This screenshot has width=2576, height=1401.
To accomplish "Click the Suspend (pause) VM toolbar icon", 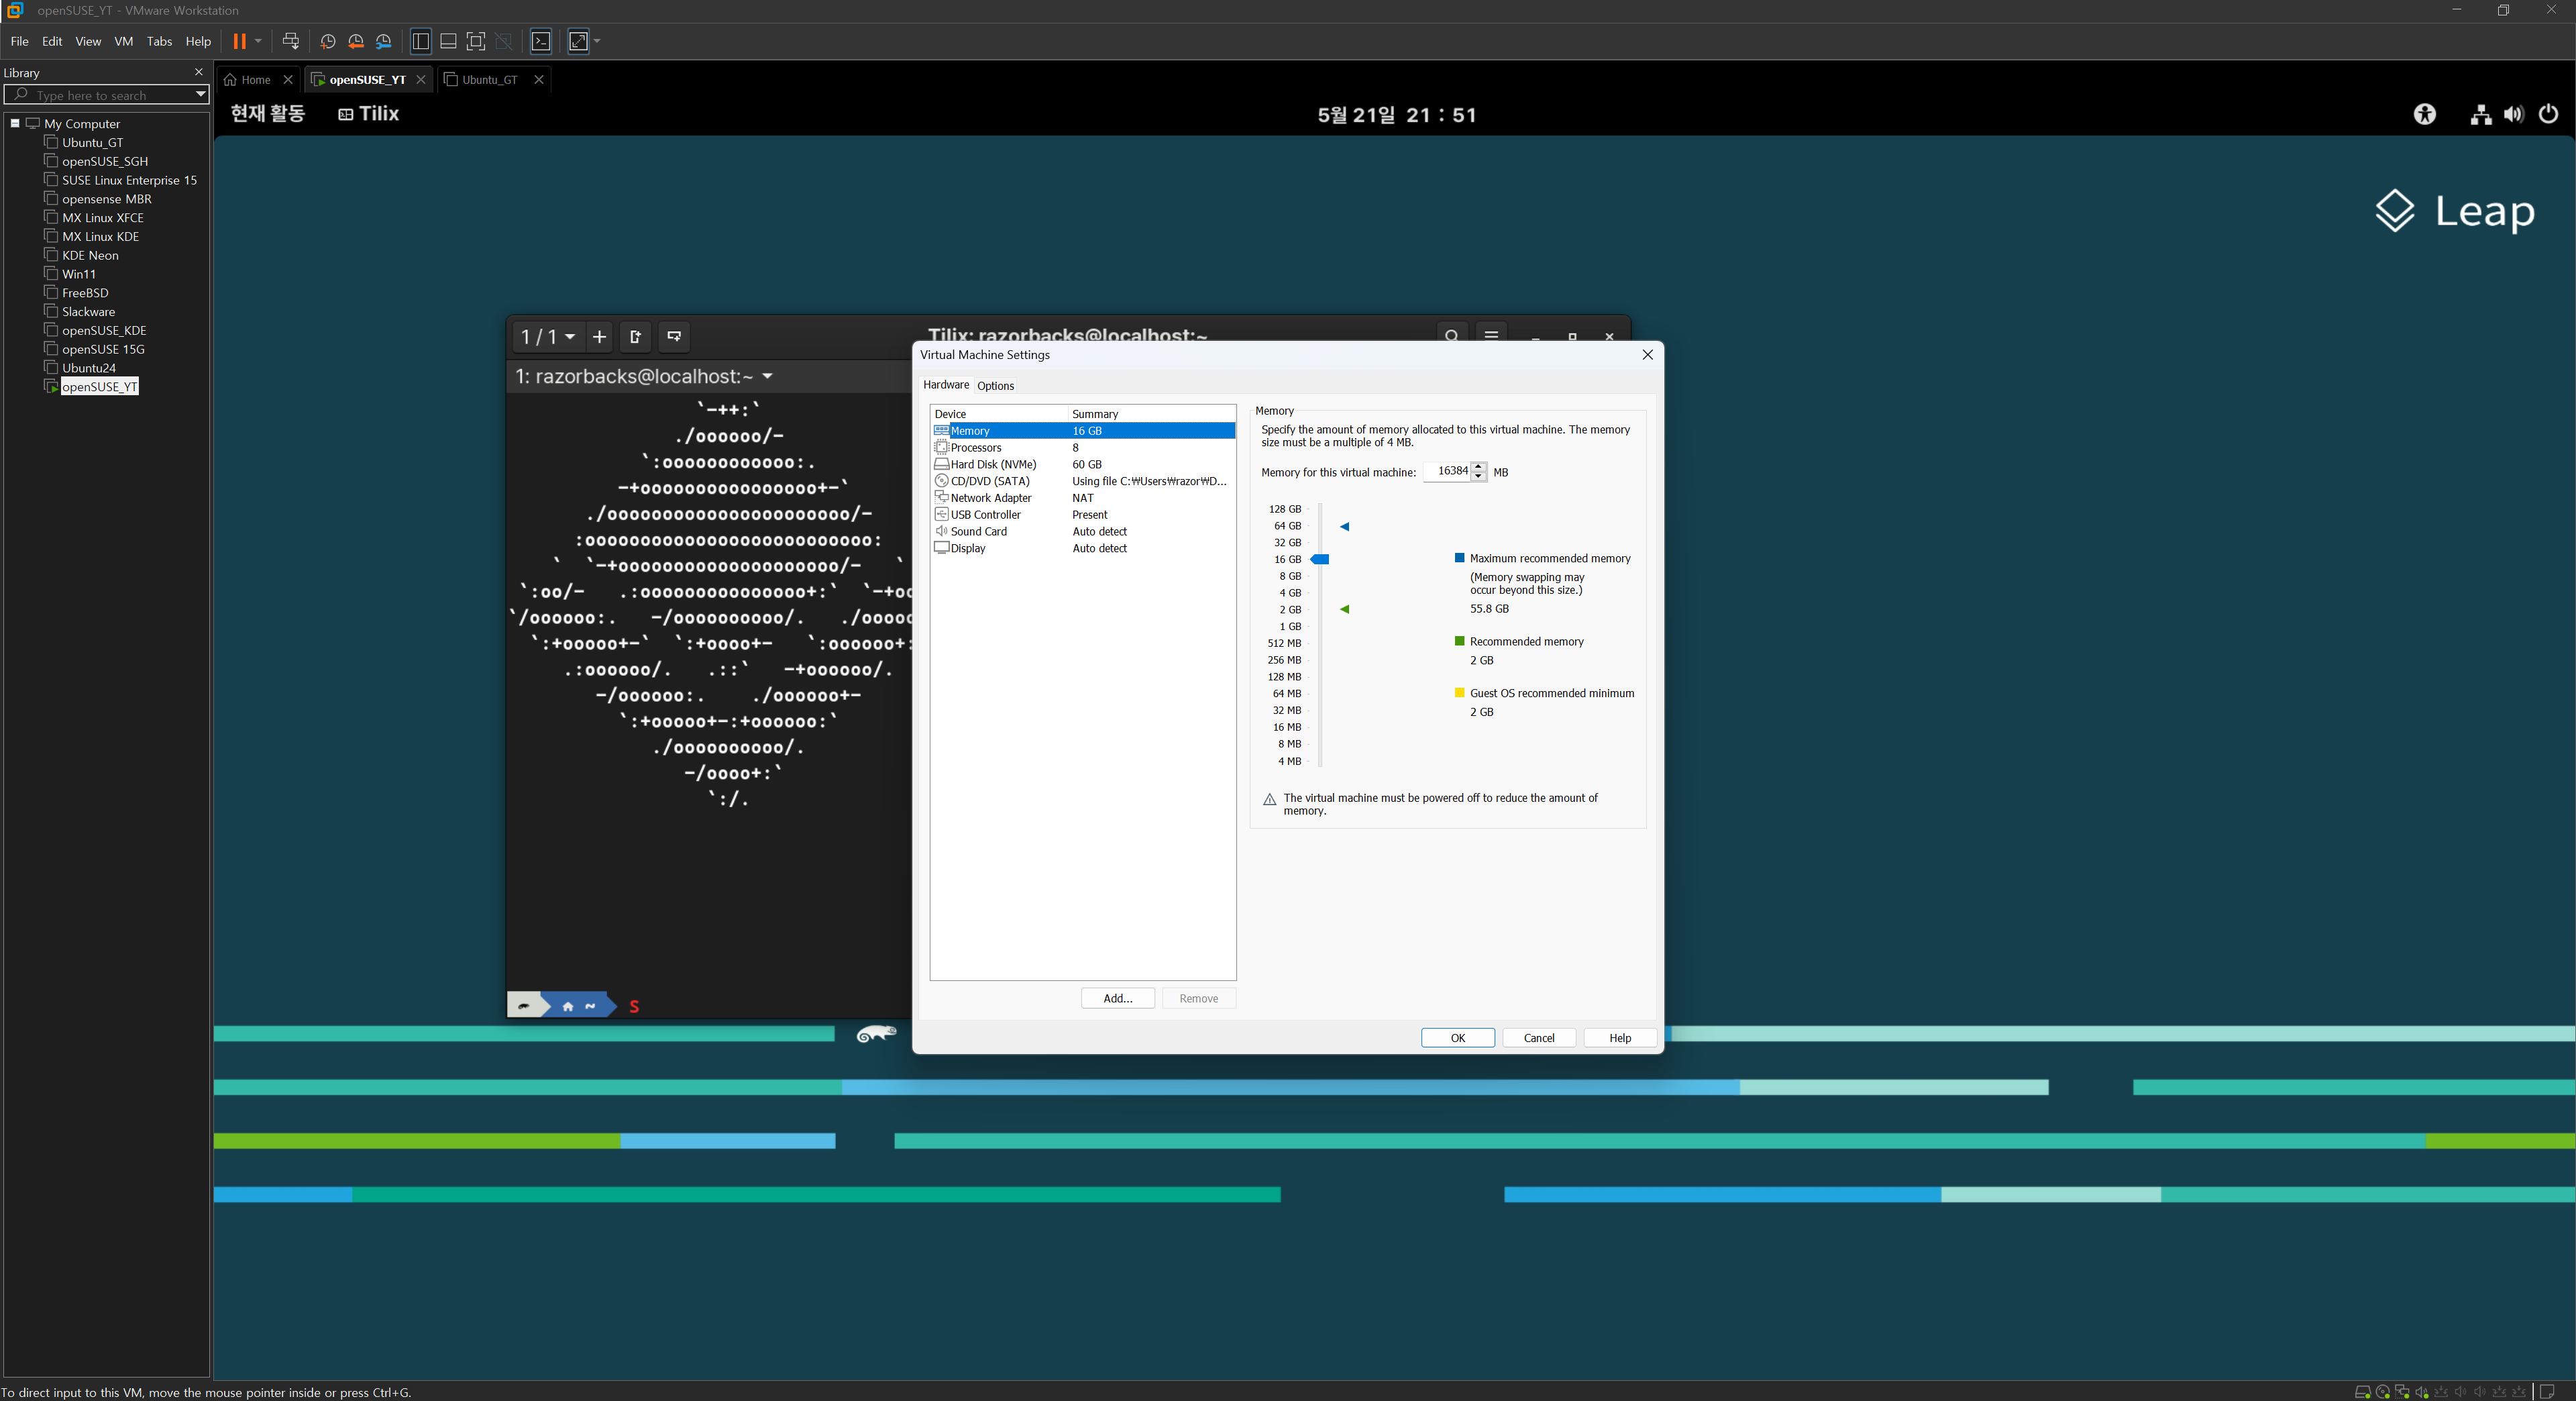I will 239,41.
